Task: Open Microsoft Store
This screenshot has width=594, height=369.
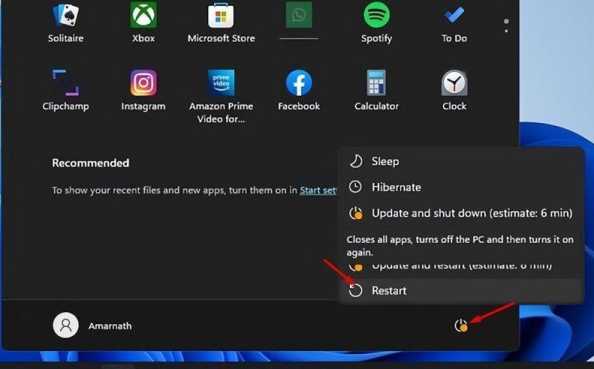Action: coord(221,22)
